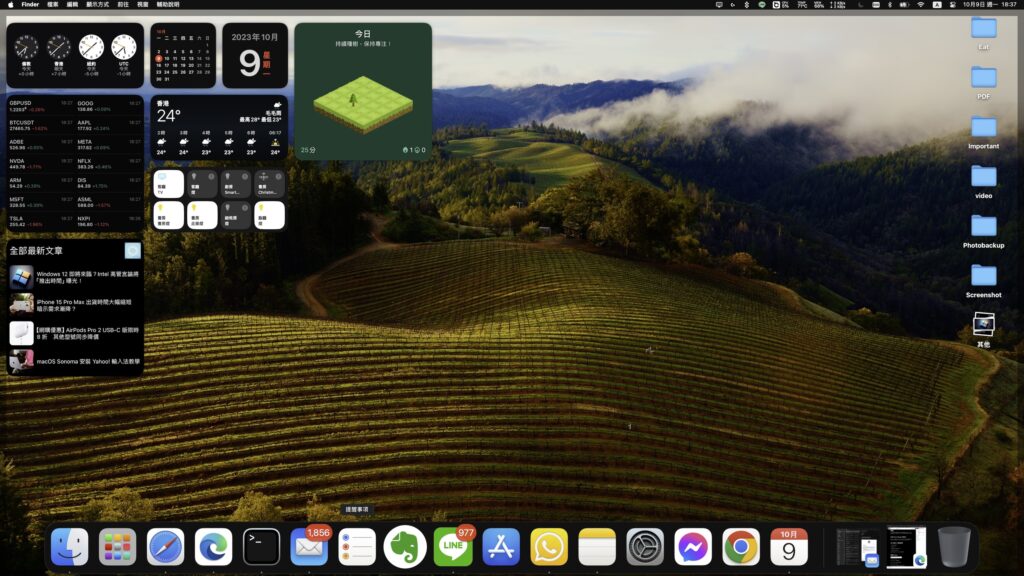Toggle the TV accessory in the Home widget
1024x576 pixels.
point(168,184)
